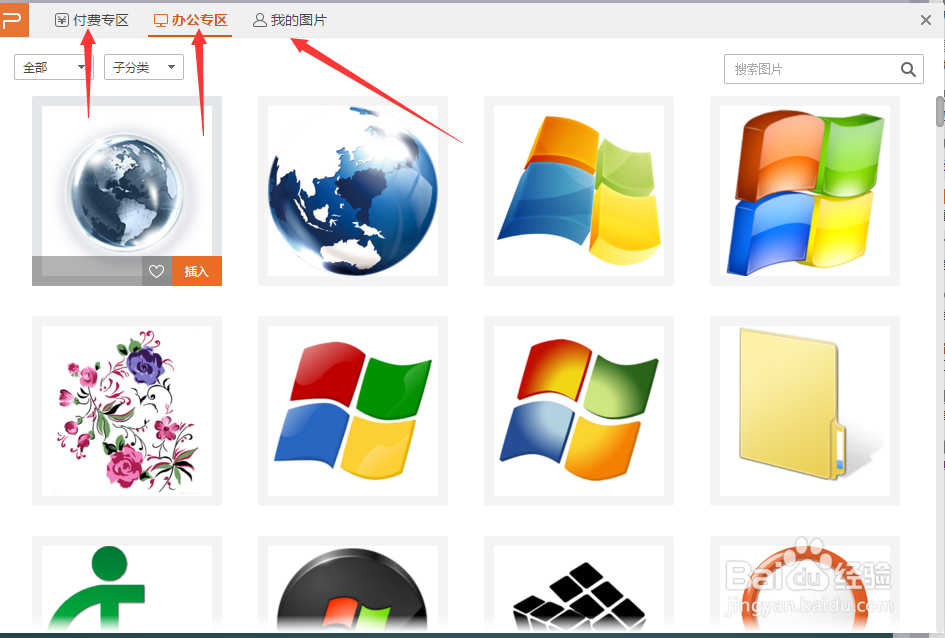Expand the 全部 category dropdown
The height and width of the screenshot is (638, 945).
tap(54, 67)
